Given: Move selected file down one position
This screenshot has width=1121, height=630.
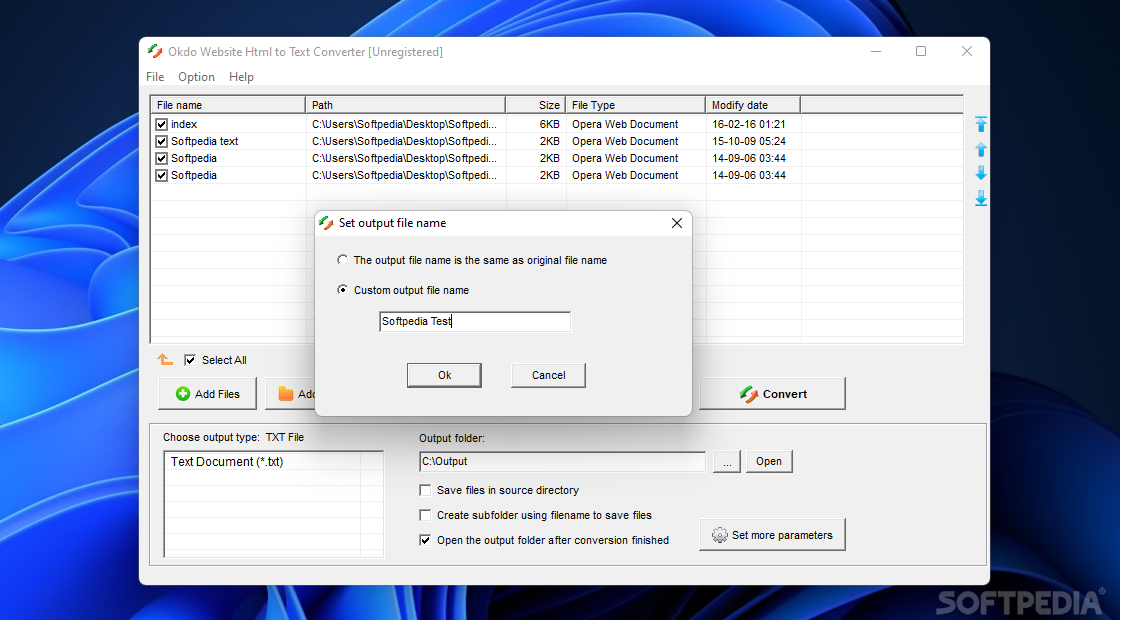Looking at the screenshot, I should click(981, 173).
